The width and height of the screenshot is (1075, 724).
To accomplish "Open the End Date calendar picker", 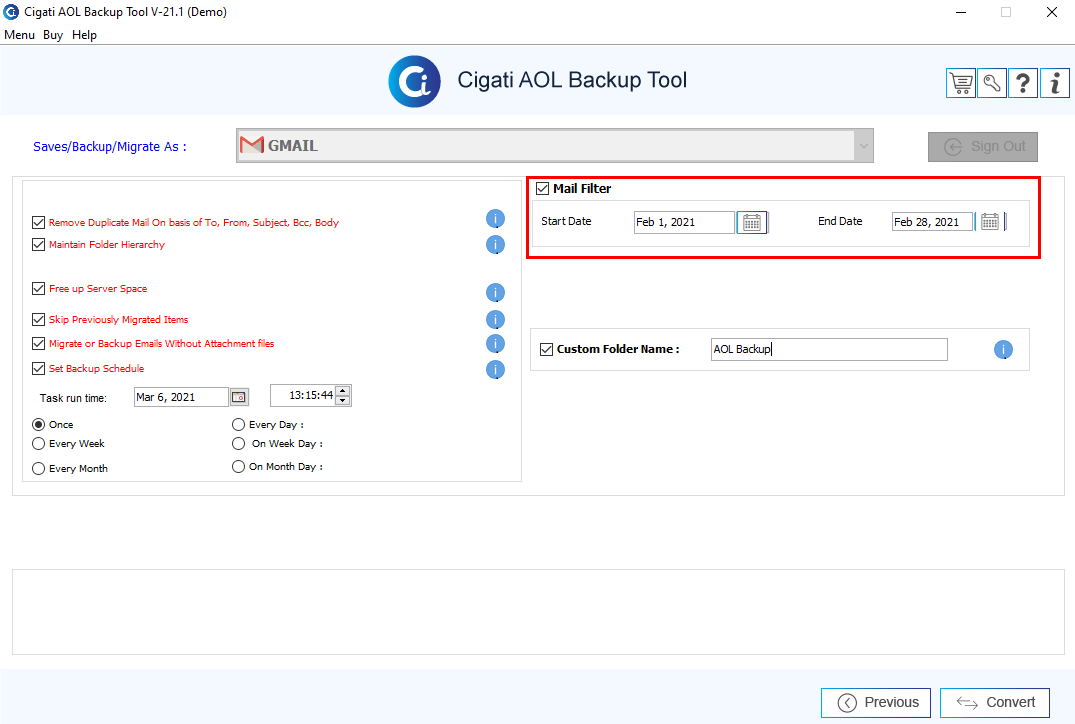I will click(990, 221).
